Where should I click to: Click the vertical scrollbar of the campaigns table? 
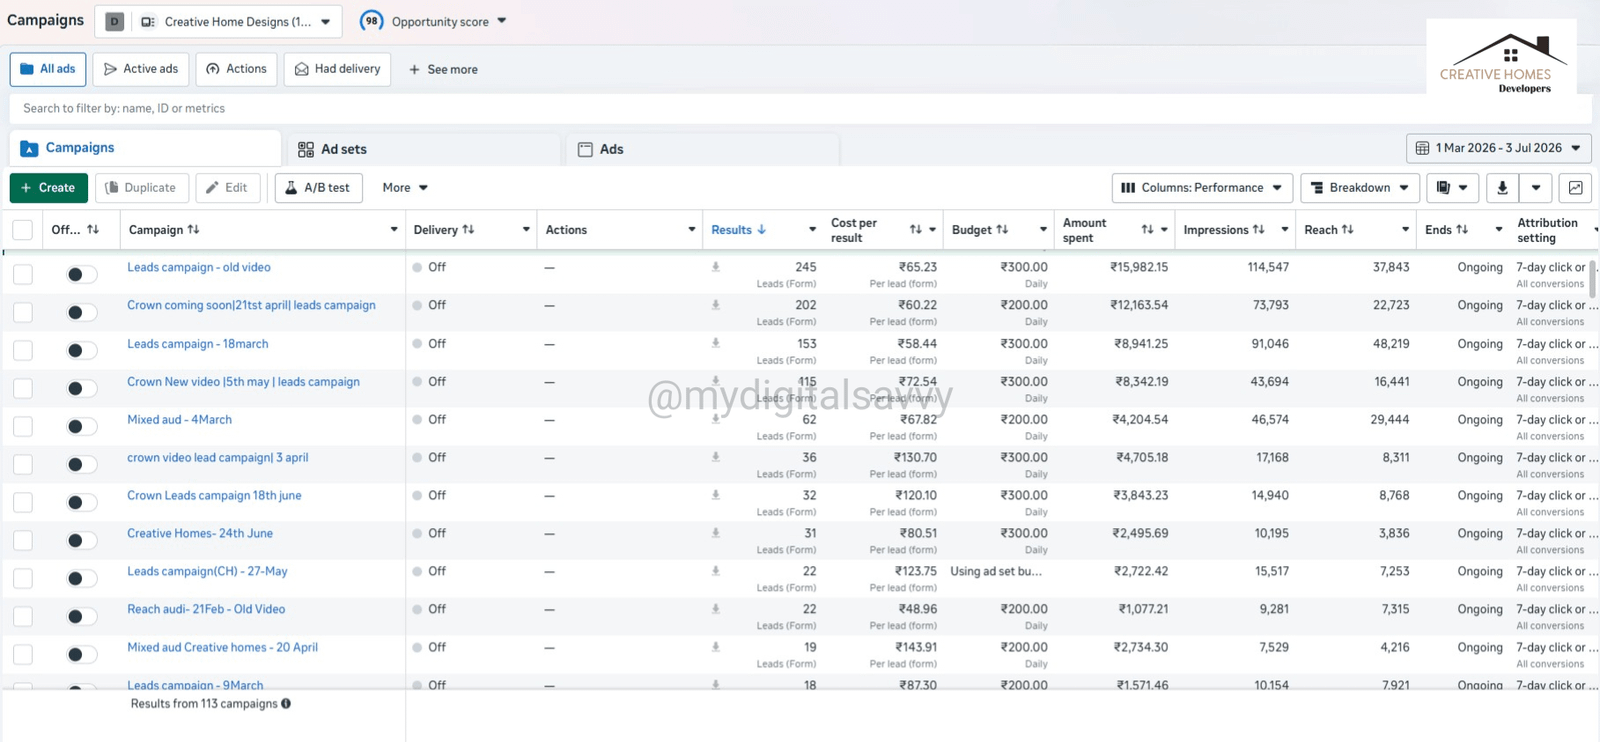(1592, 280)
